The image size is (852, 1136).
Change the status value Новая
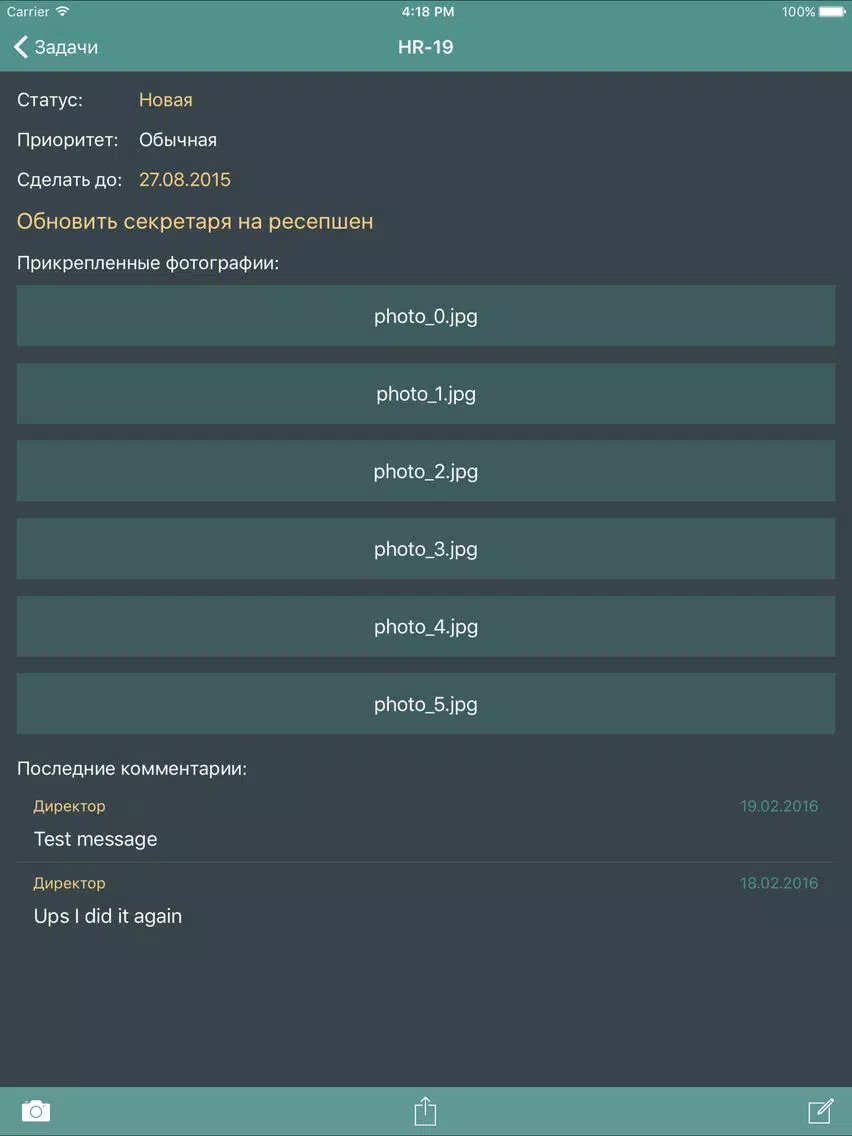pos(166,100)
